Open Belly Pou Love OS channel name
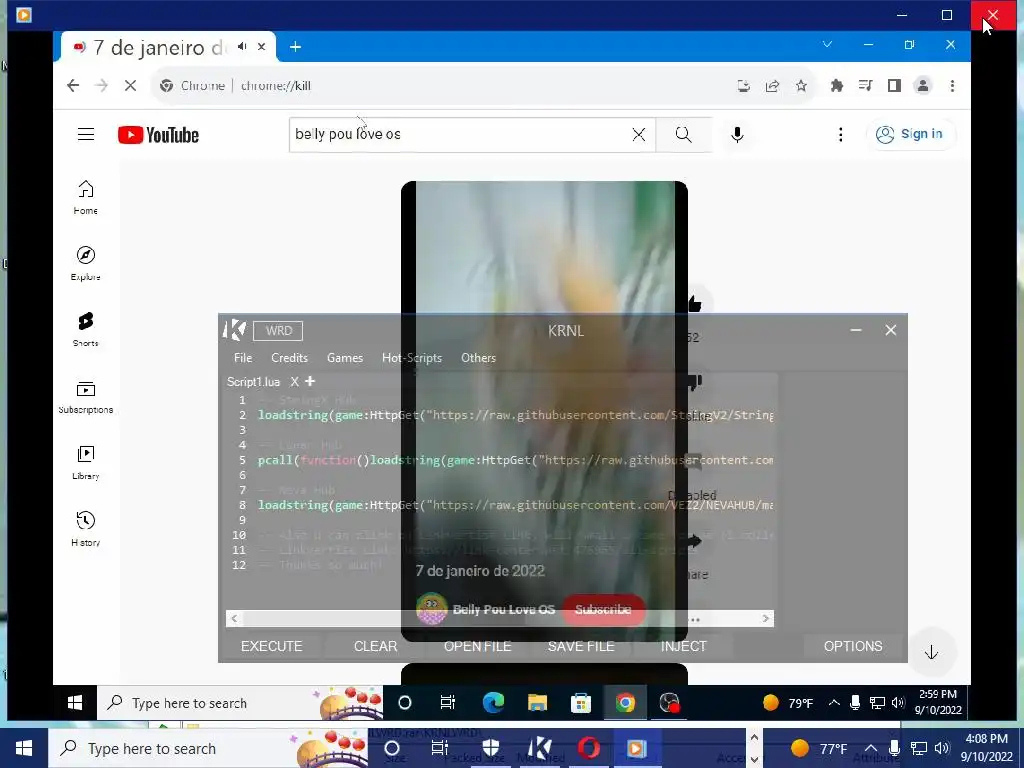 (x=504, y=609)
